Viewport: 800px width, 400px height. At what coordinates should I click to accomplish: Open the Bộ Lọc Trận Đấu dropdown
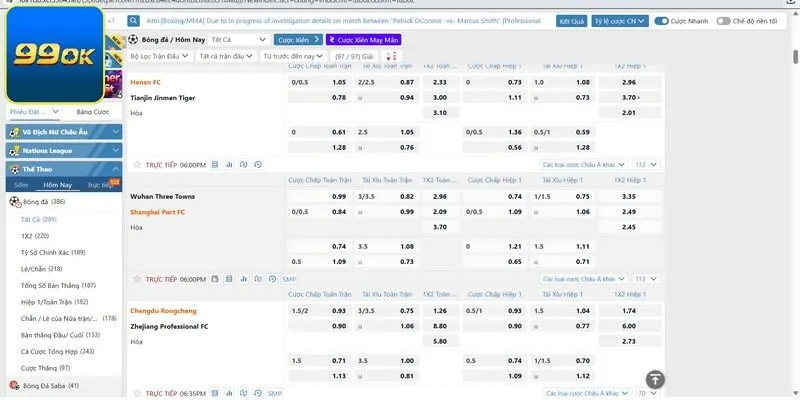(159, 57)
